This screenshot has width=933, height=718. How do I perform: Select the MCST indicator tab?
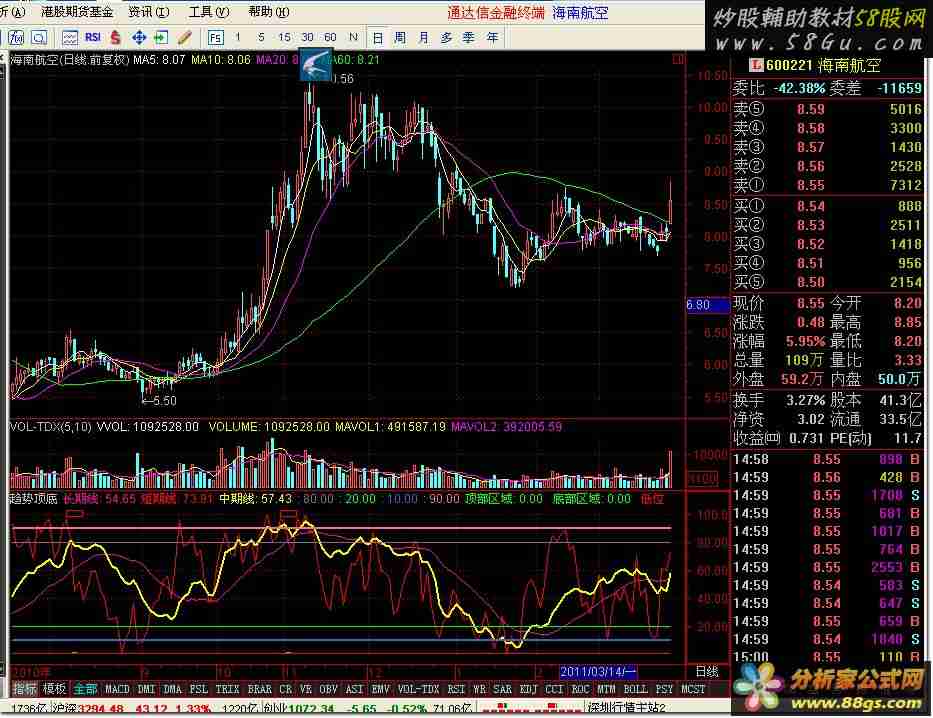click(x=693, y=689)
